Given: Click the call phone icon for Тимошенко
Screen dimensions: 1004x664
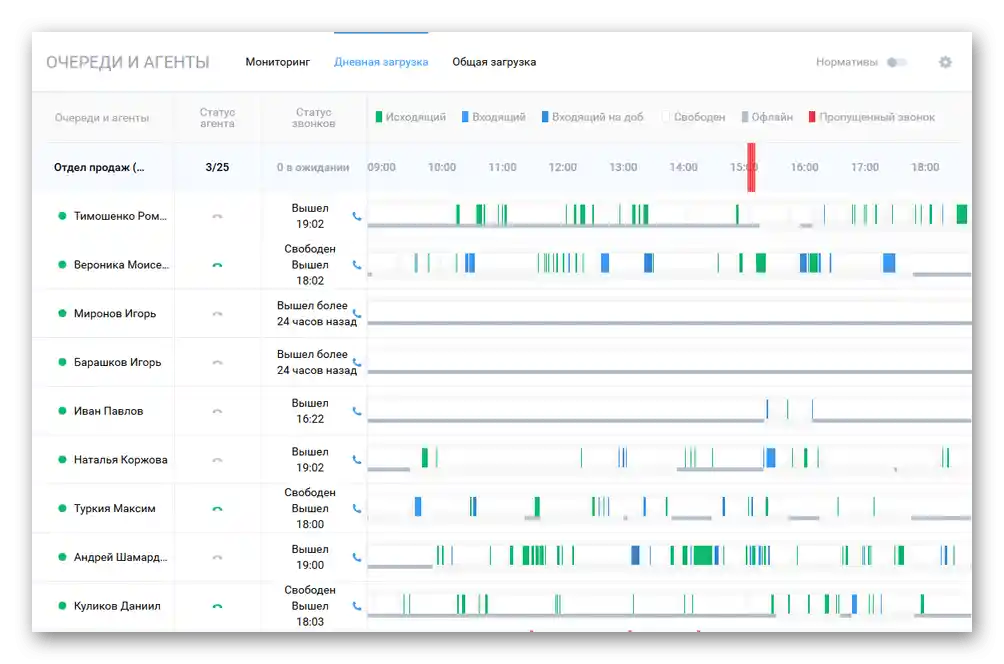Looking at the screenshot, I should point(357,216).
